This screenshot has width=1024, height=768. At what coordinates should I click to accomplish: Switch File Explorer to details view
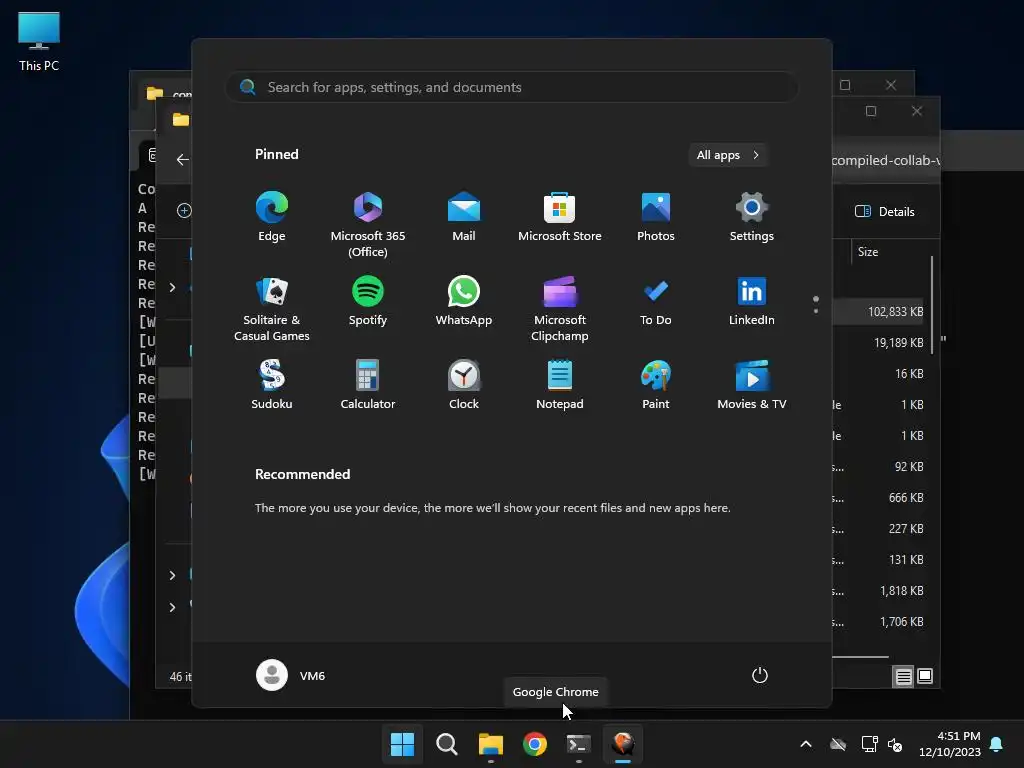point(903,676)
